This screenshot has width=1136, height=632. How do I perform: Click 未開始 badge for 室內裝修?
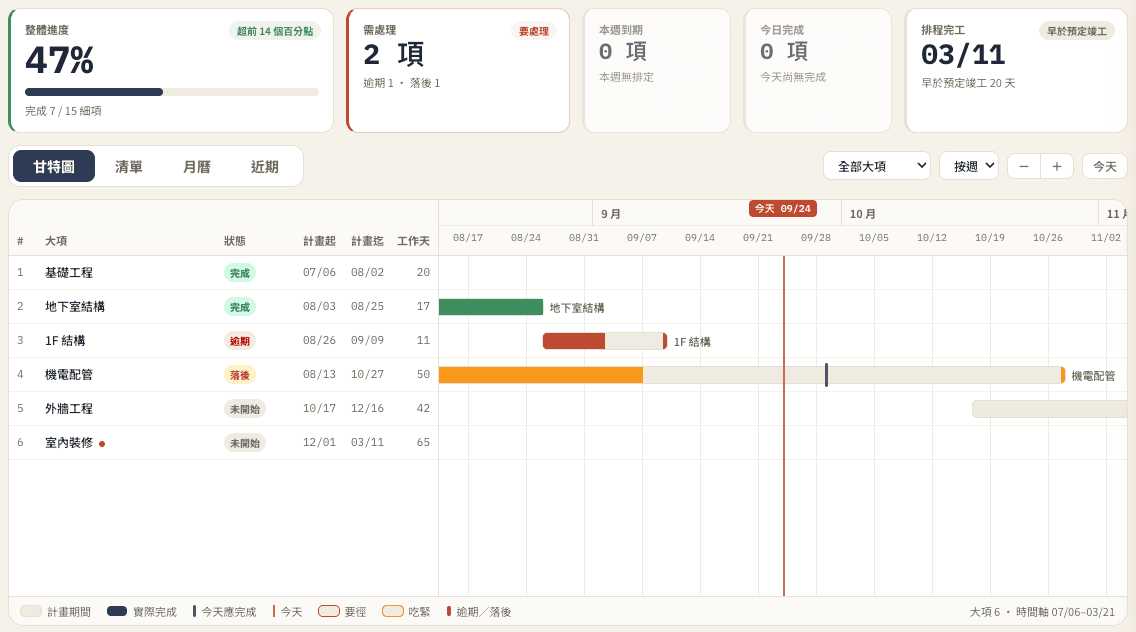(245, 443)
